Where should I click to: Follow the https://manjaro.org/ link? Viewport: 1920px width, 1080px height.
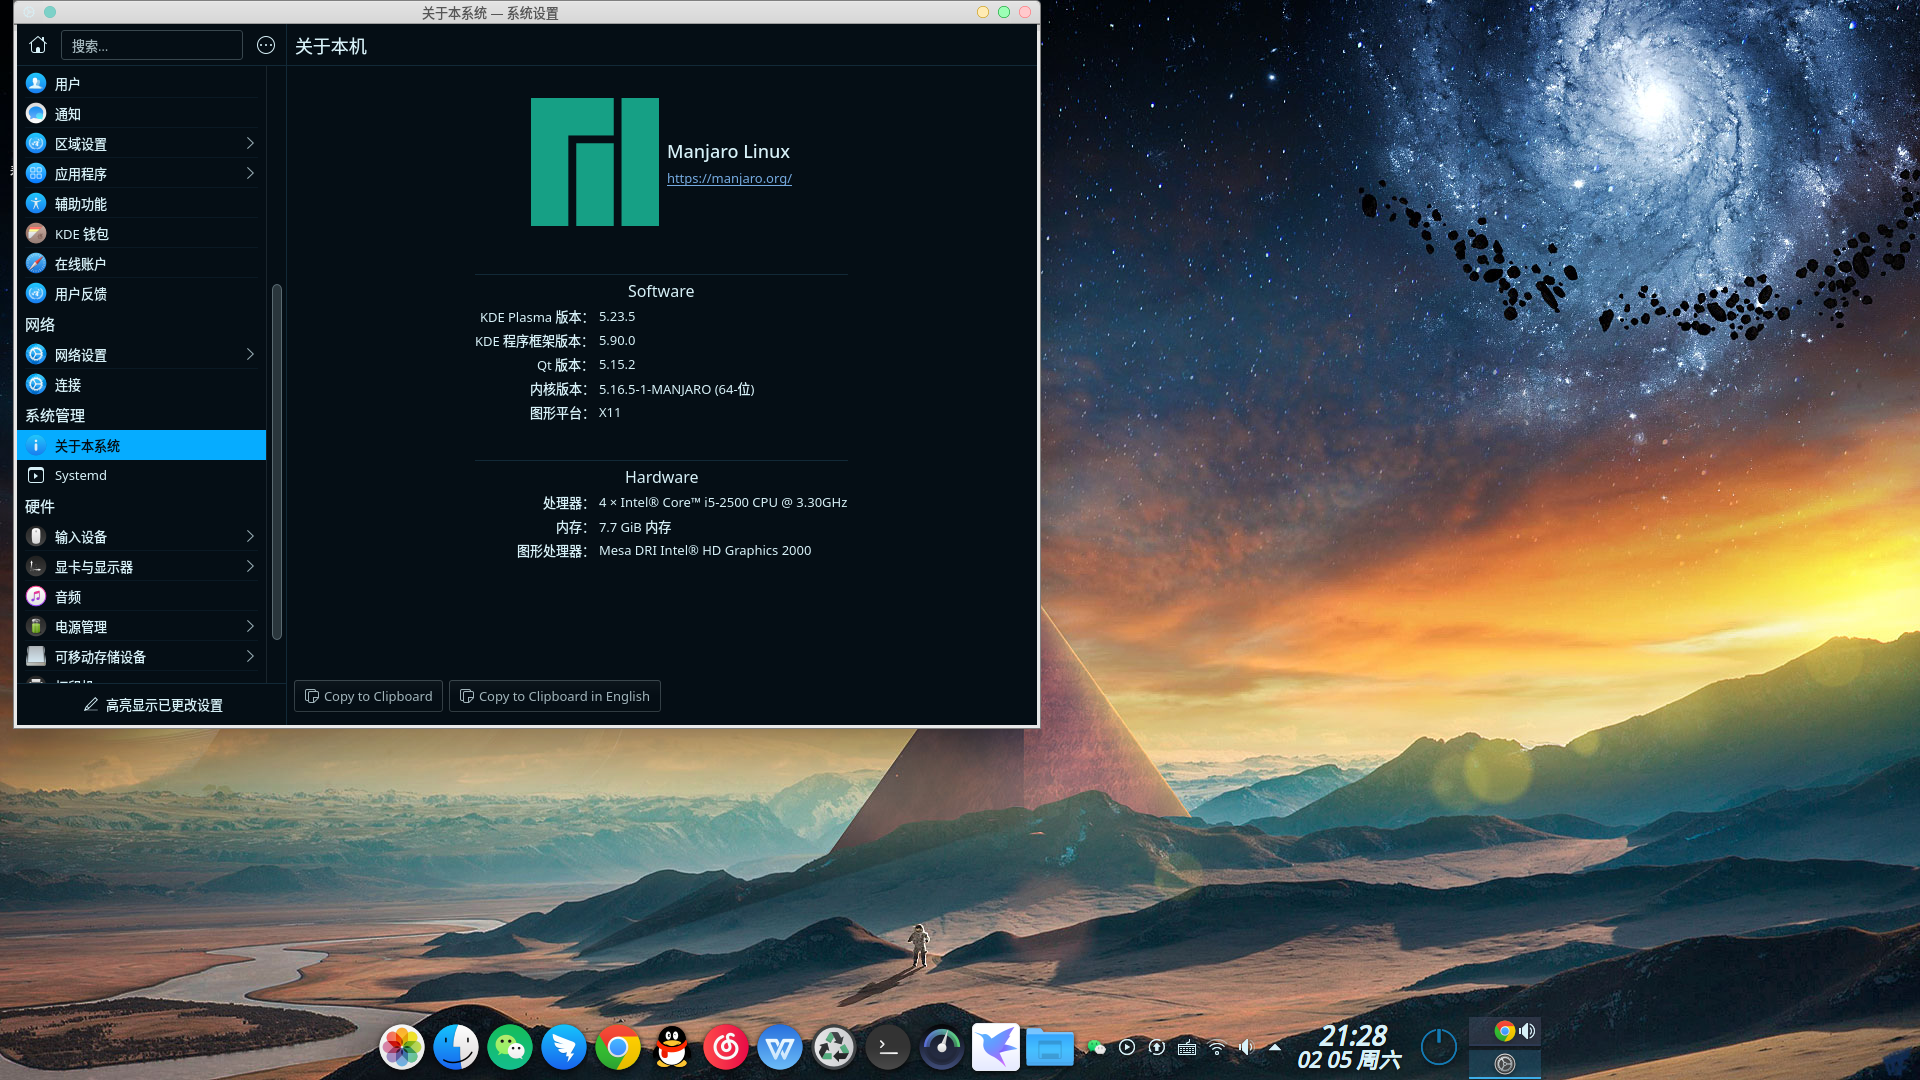pyautogui.click(x=729, y=178)
